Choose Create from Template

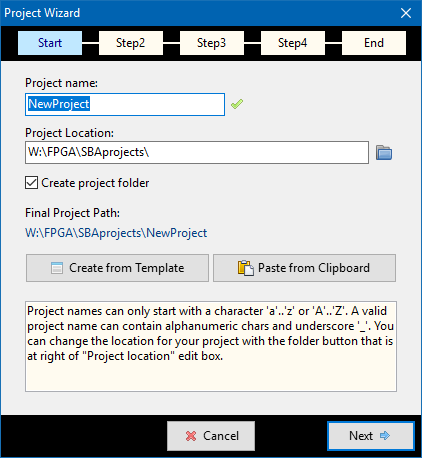pyautogui.click(x=117, y=268)
